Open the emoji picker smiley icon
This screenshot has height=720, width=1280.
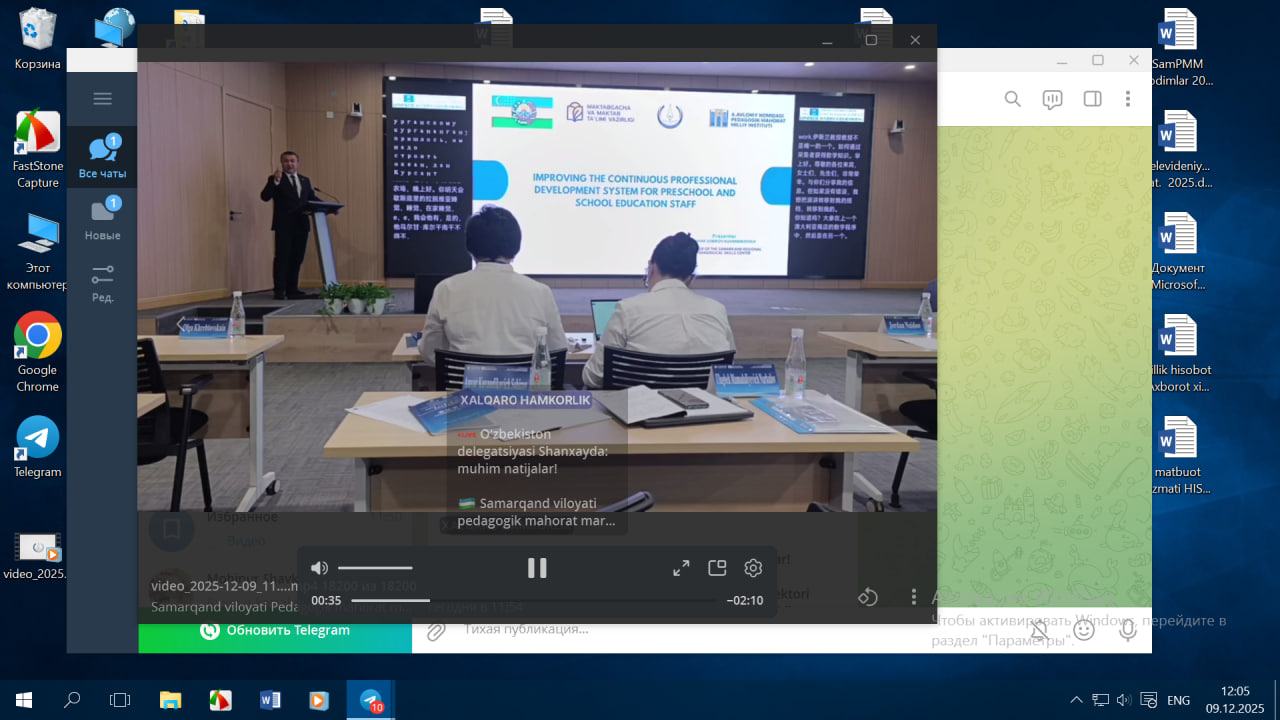[x=1084, y=630]
